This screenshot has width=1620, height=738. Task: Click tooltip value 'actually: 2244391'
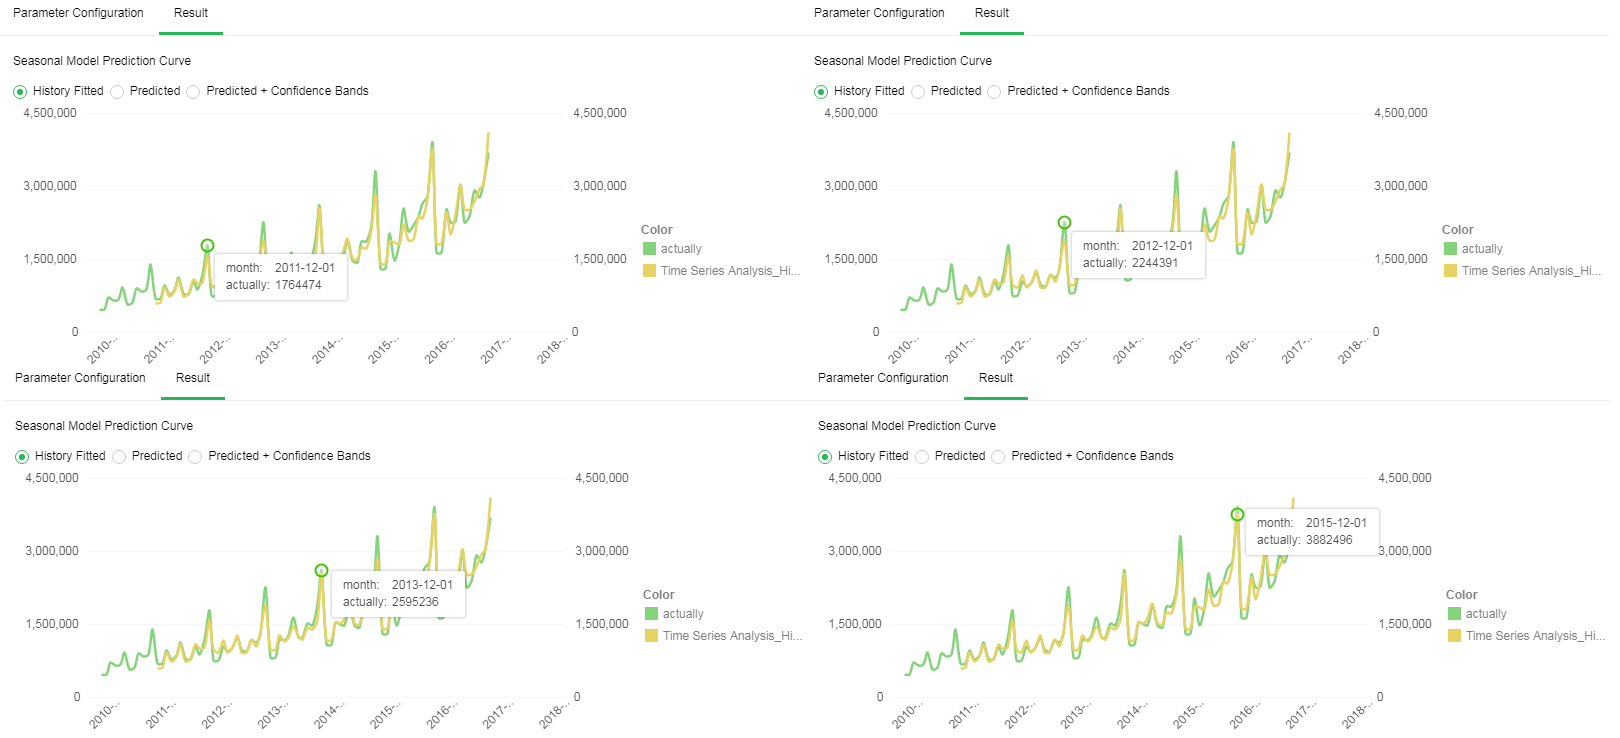click(x=1131, y=263)
